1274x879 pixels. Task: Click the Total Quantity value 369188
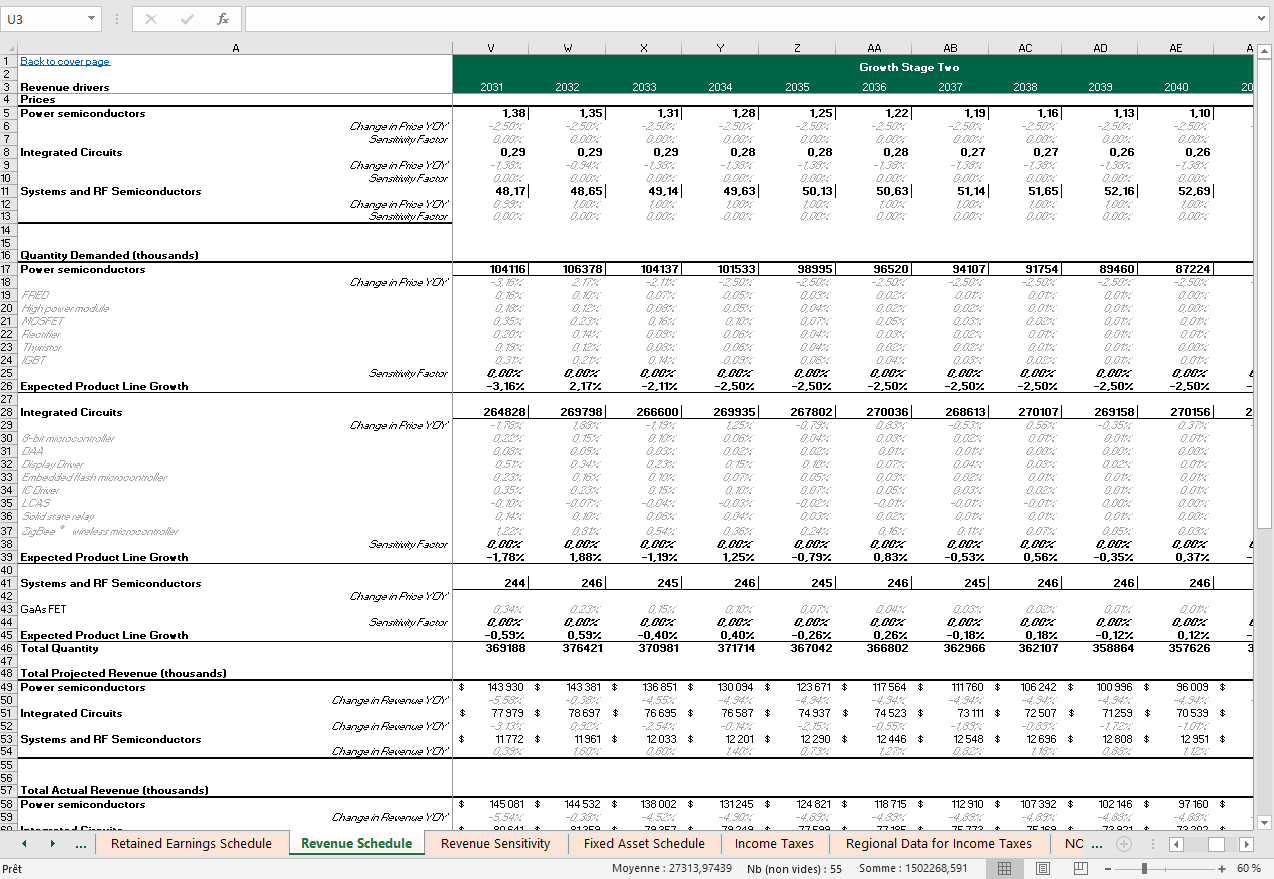tap(491, 648)
